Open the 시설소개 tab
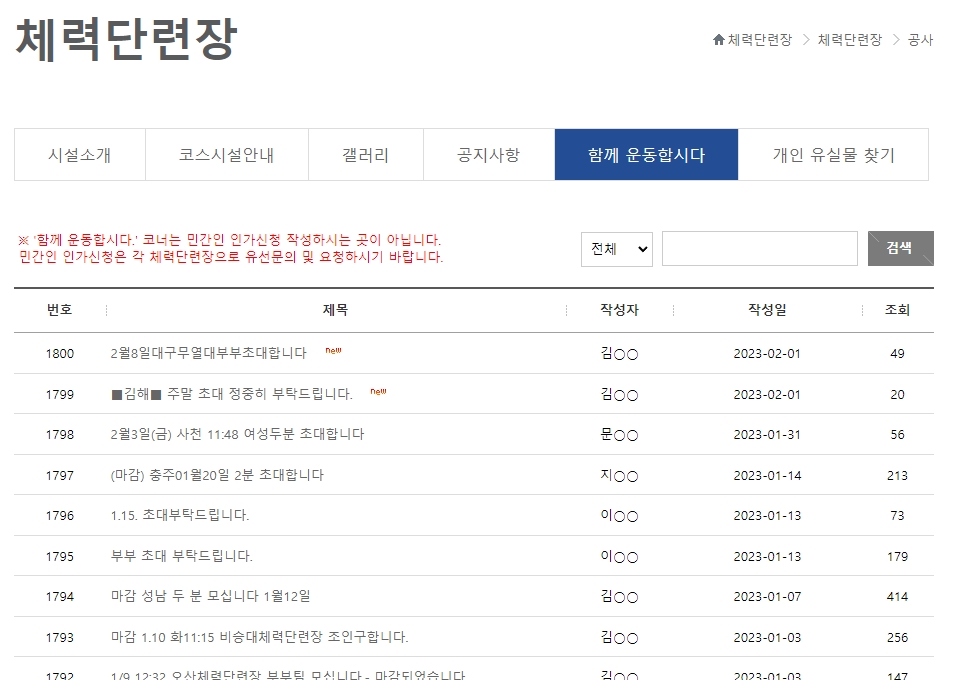973x680 pixels. click(x=79, y=154)
